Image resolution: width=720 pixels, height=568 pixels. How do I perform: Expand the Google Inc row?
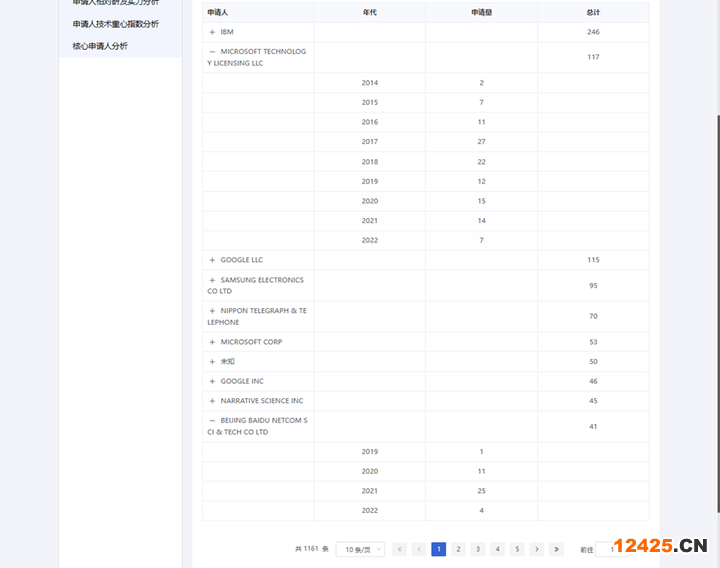(x=212, y=381)
